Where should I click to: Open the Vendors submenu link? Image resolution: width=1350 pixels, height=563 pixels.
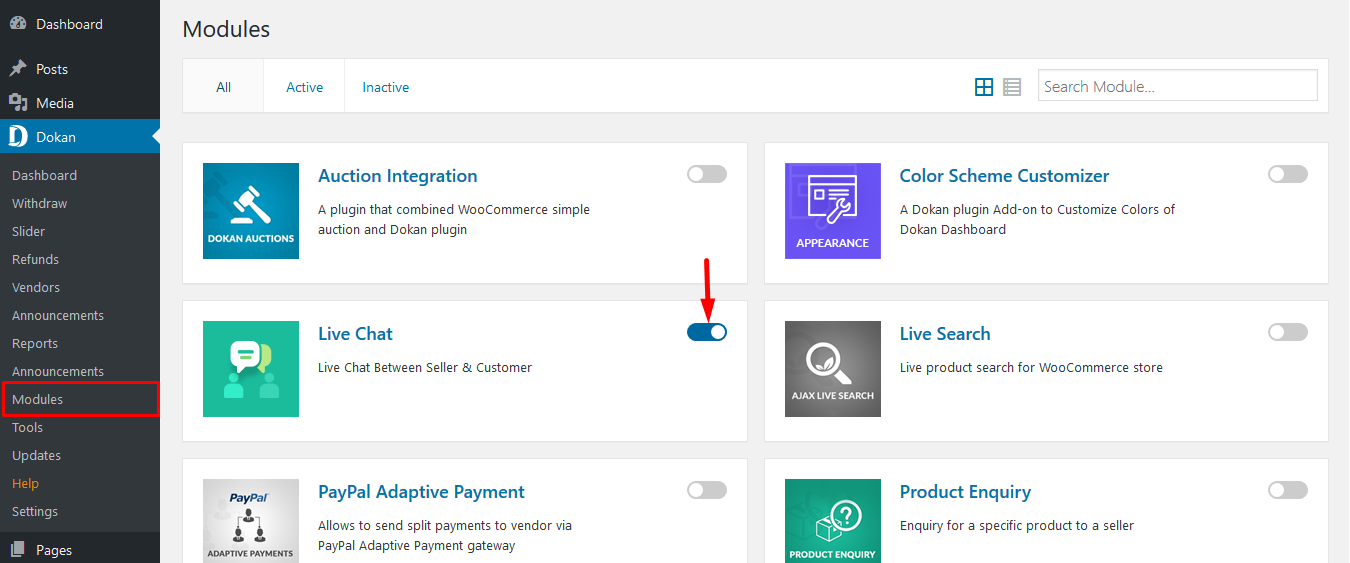(36, 287)
